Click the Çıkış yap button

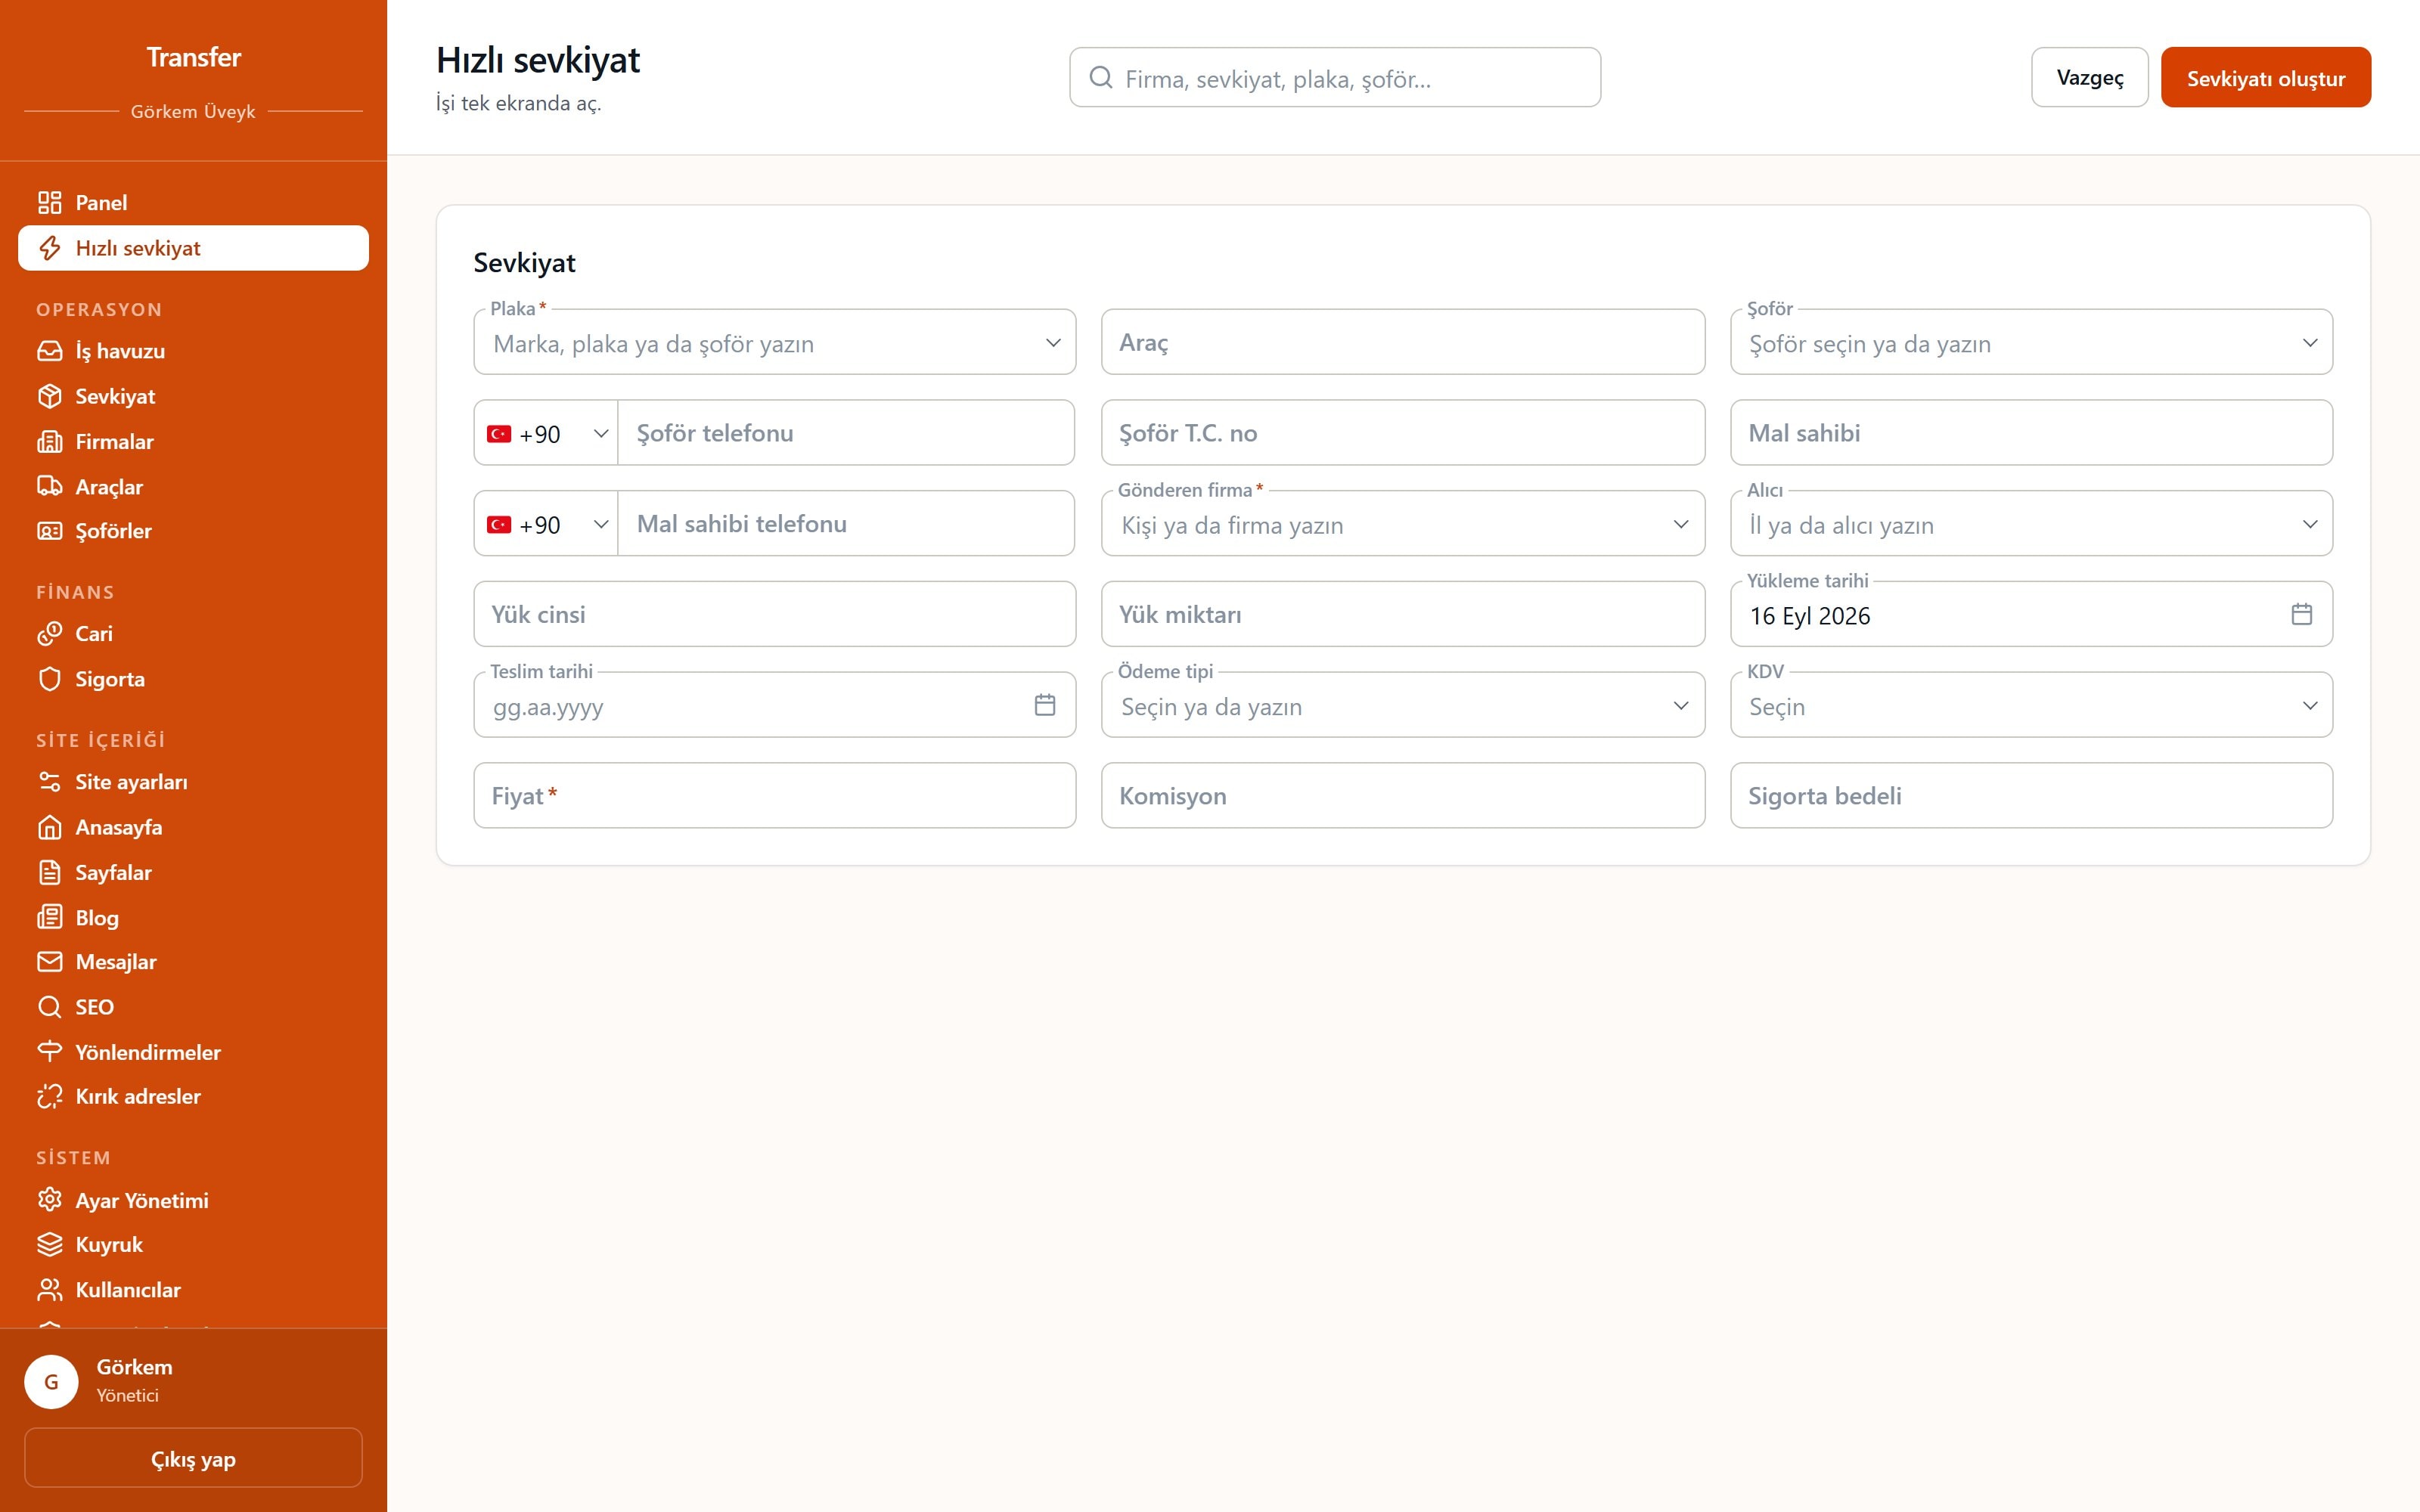point(193,1458)
